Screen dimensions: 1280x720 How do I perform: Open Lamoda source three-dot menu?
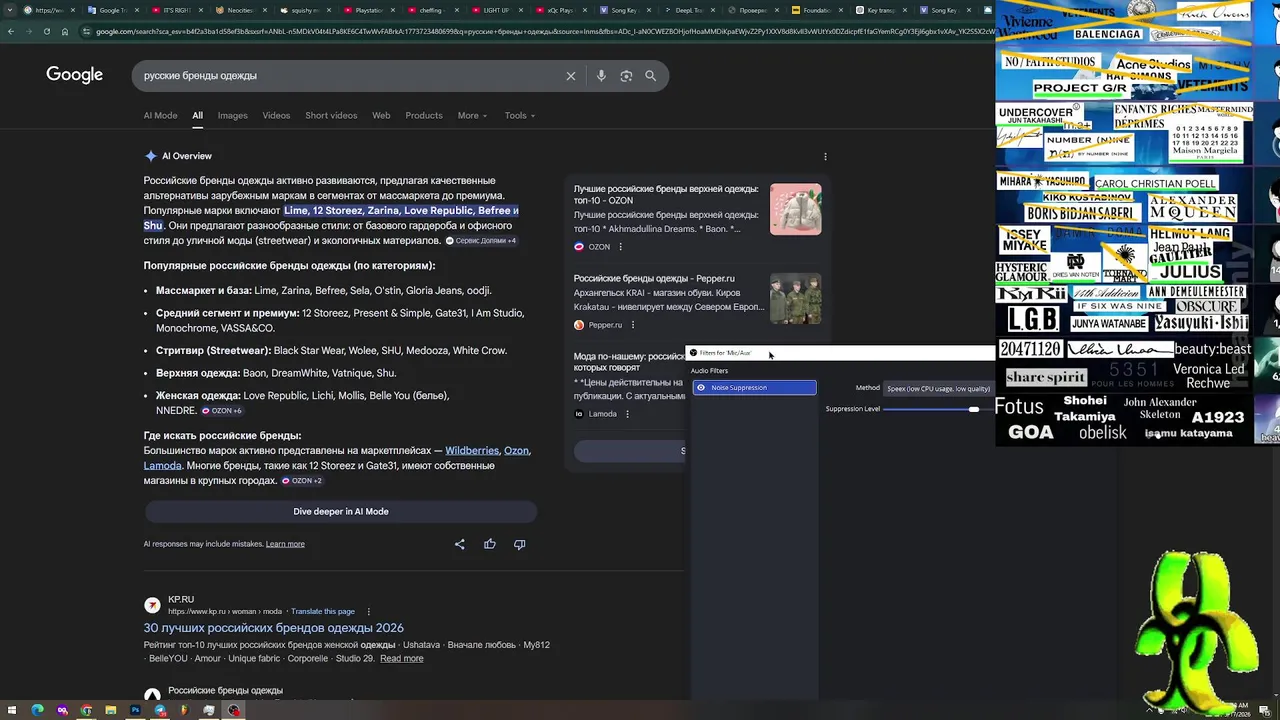tap(627, 414)
